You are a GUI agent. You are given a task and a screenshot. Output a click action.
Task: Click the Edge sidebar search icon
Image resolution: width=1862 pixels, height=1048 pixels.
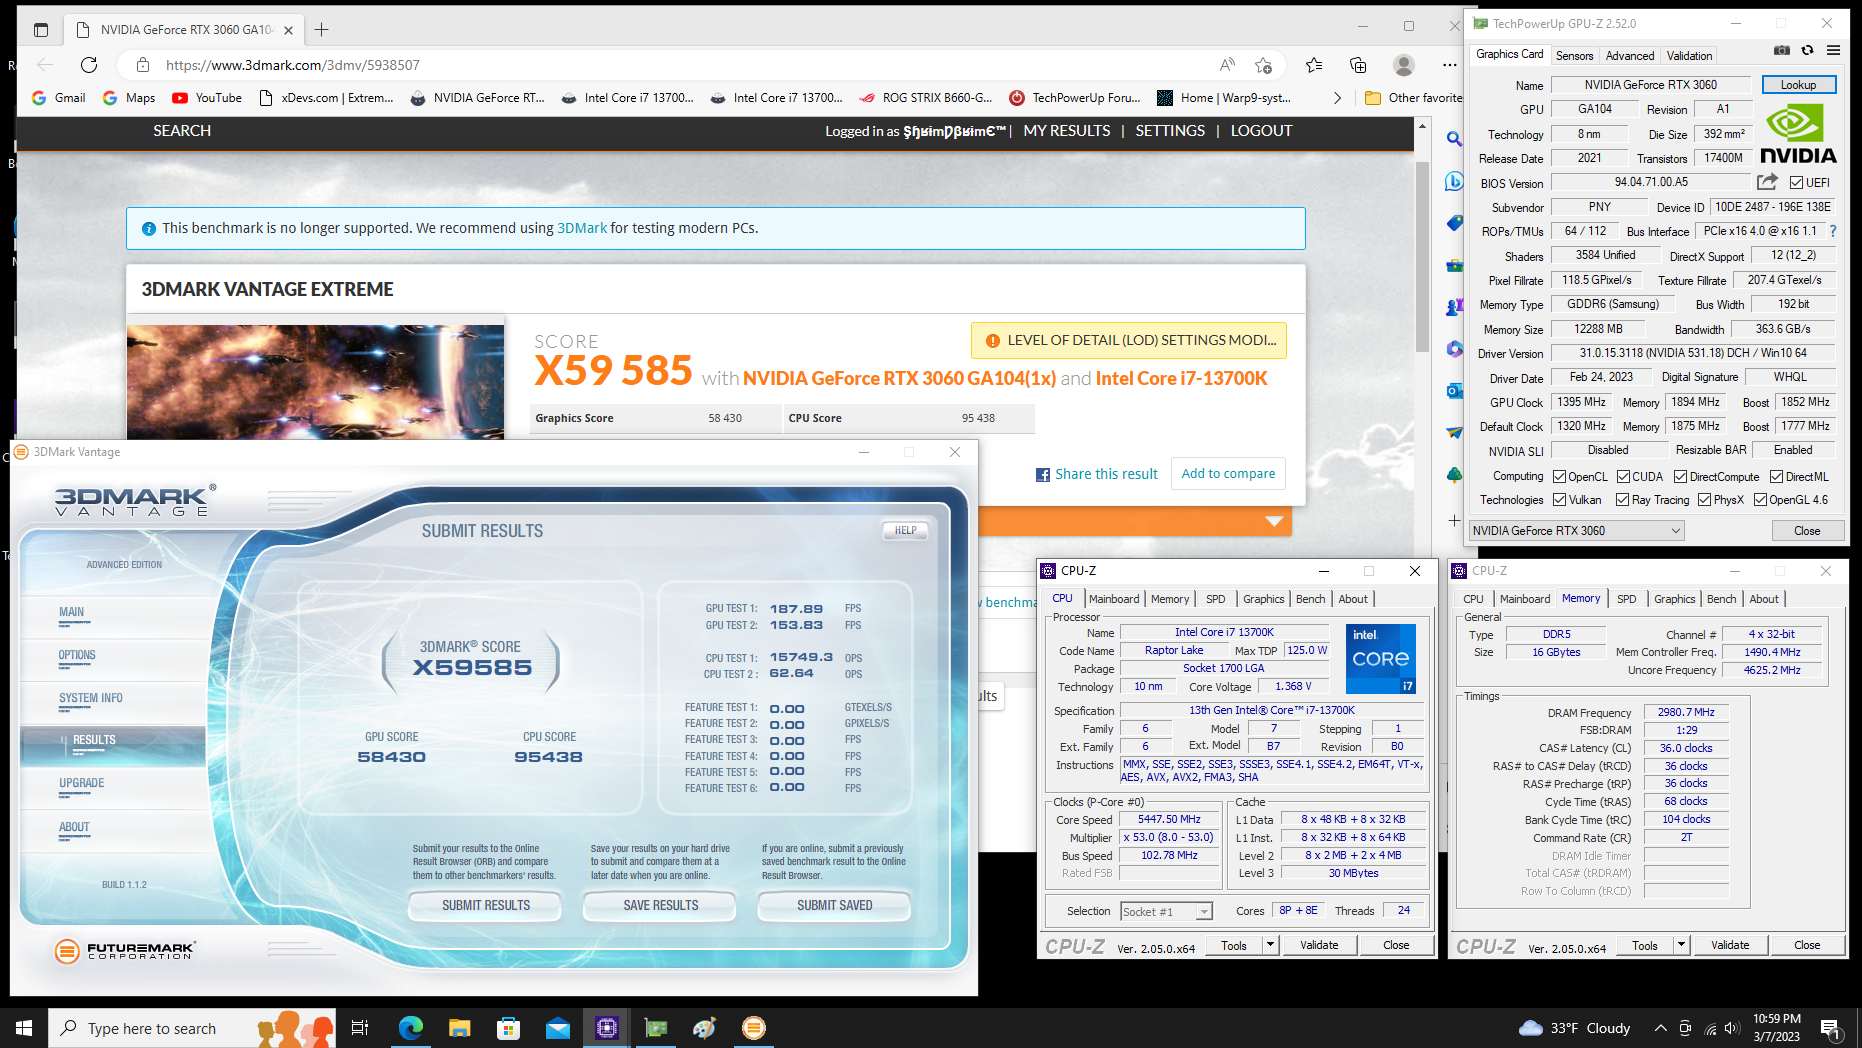pyautogui.click(x=1454, y=139)
